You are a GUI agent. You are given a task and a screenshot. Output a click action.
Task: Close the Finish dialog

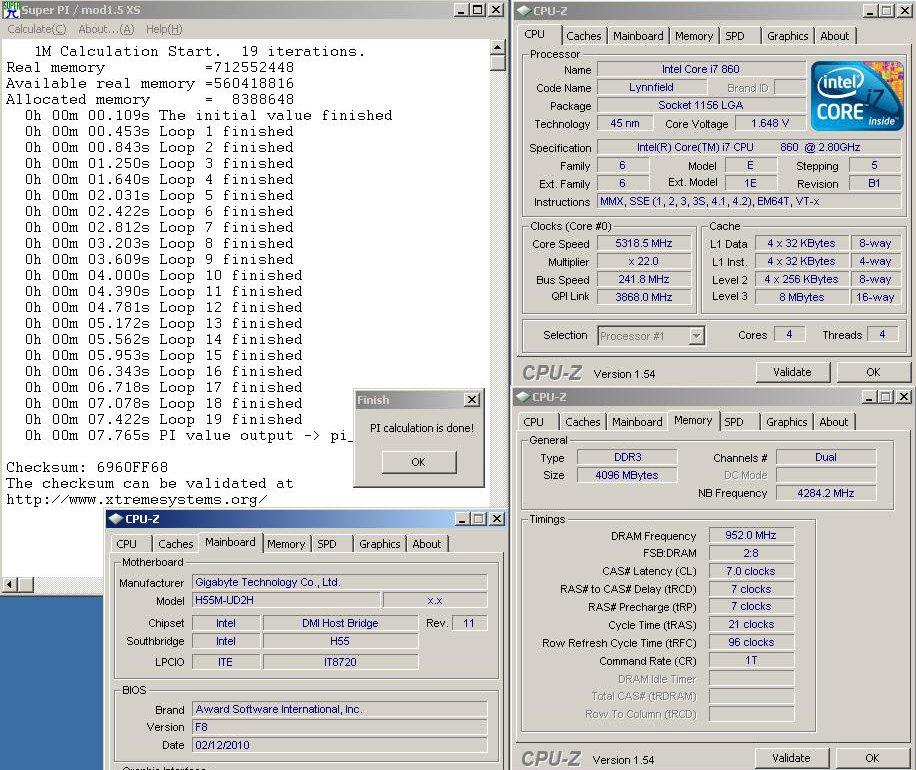[471, 400]
